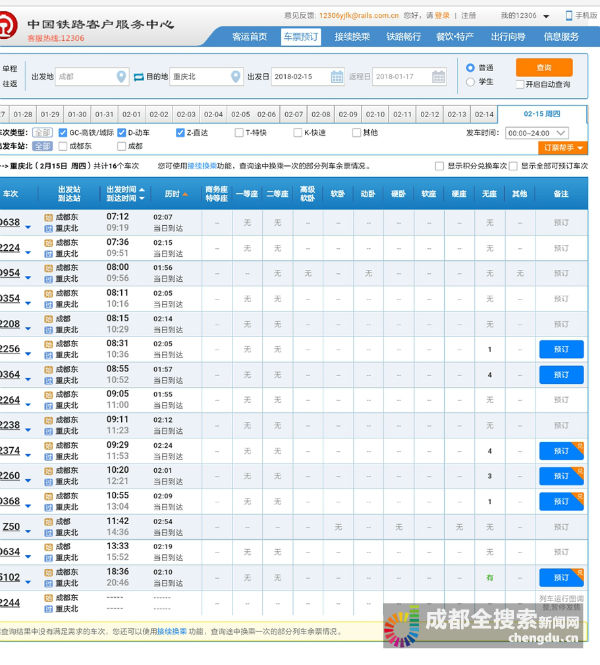Open the 发车时间 00:00--24:00 dropdown
600x665 pixels.
click(537, 132)
